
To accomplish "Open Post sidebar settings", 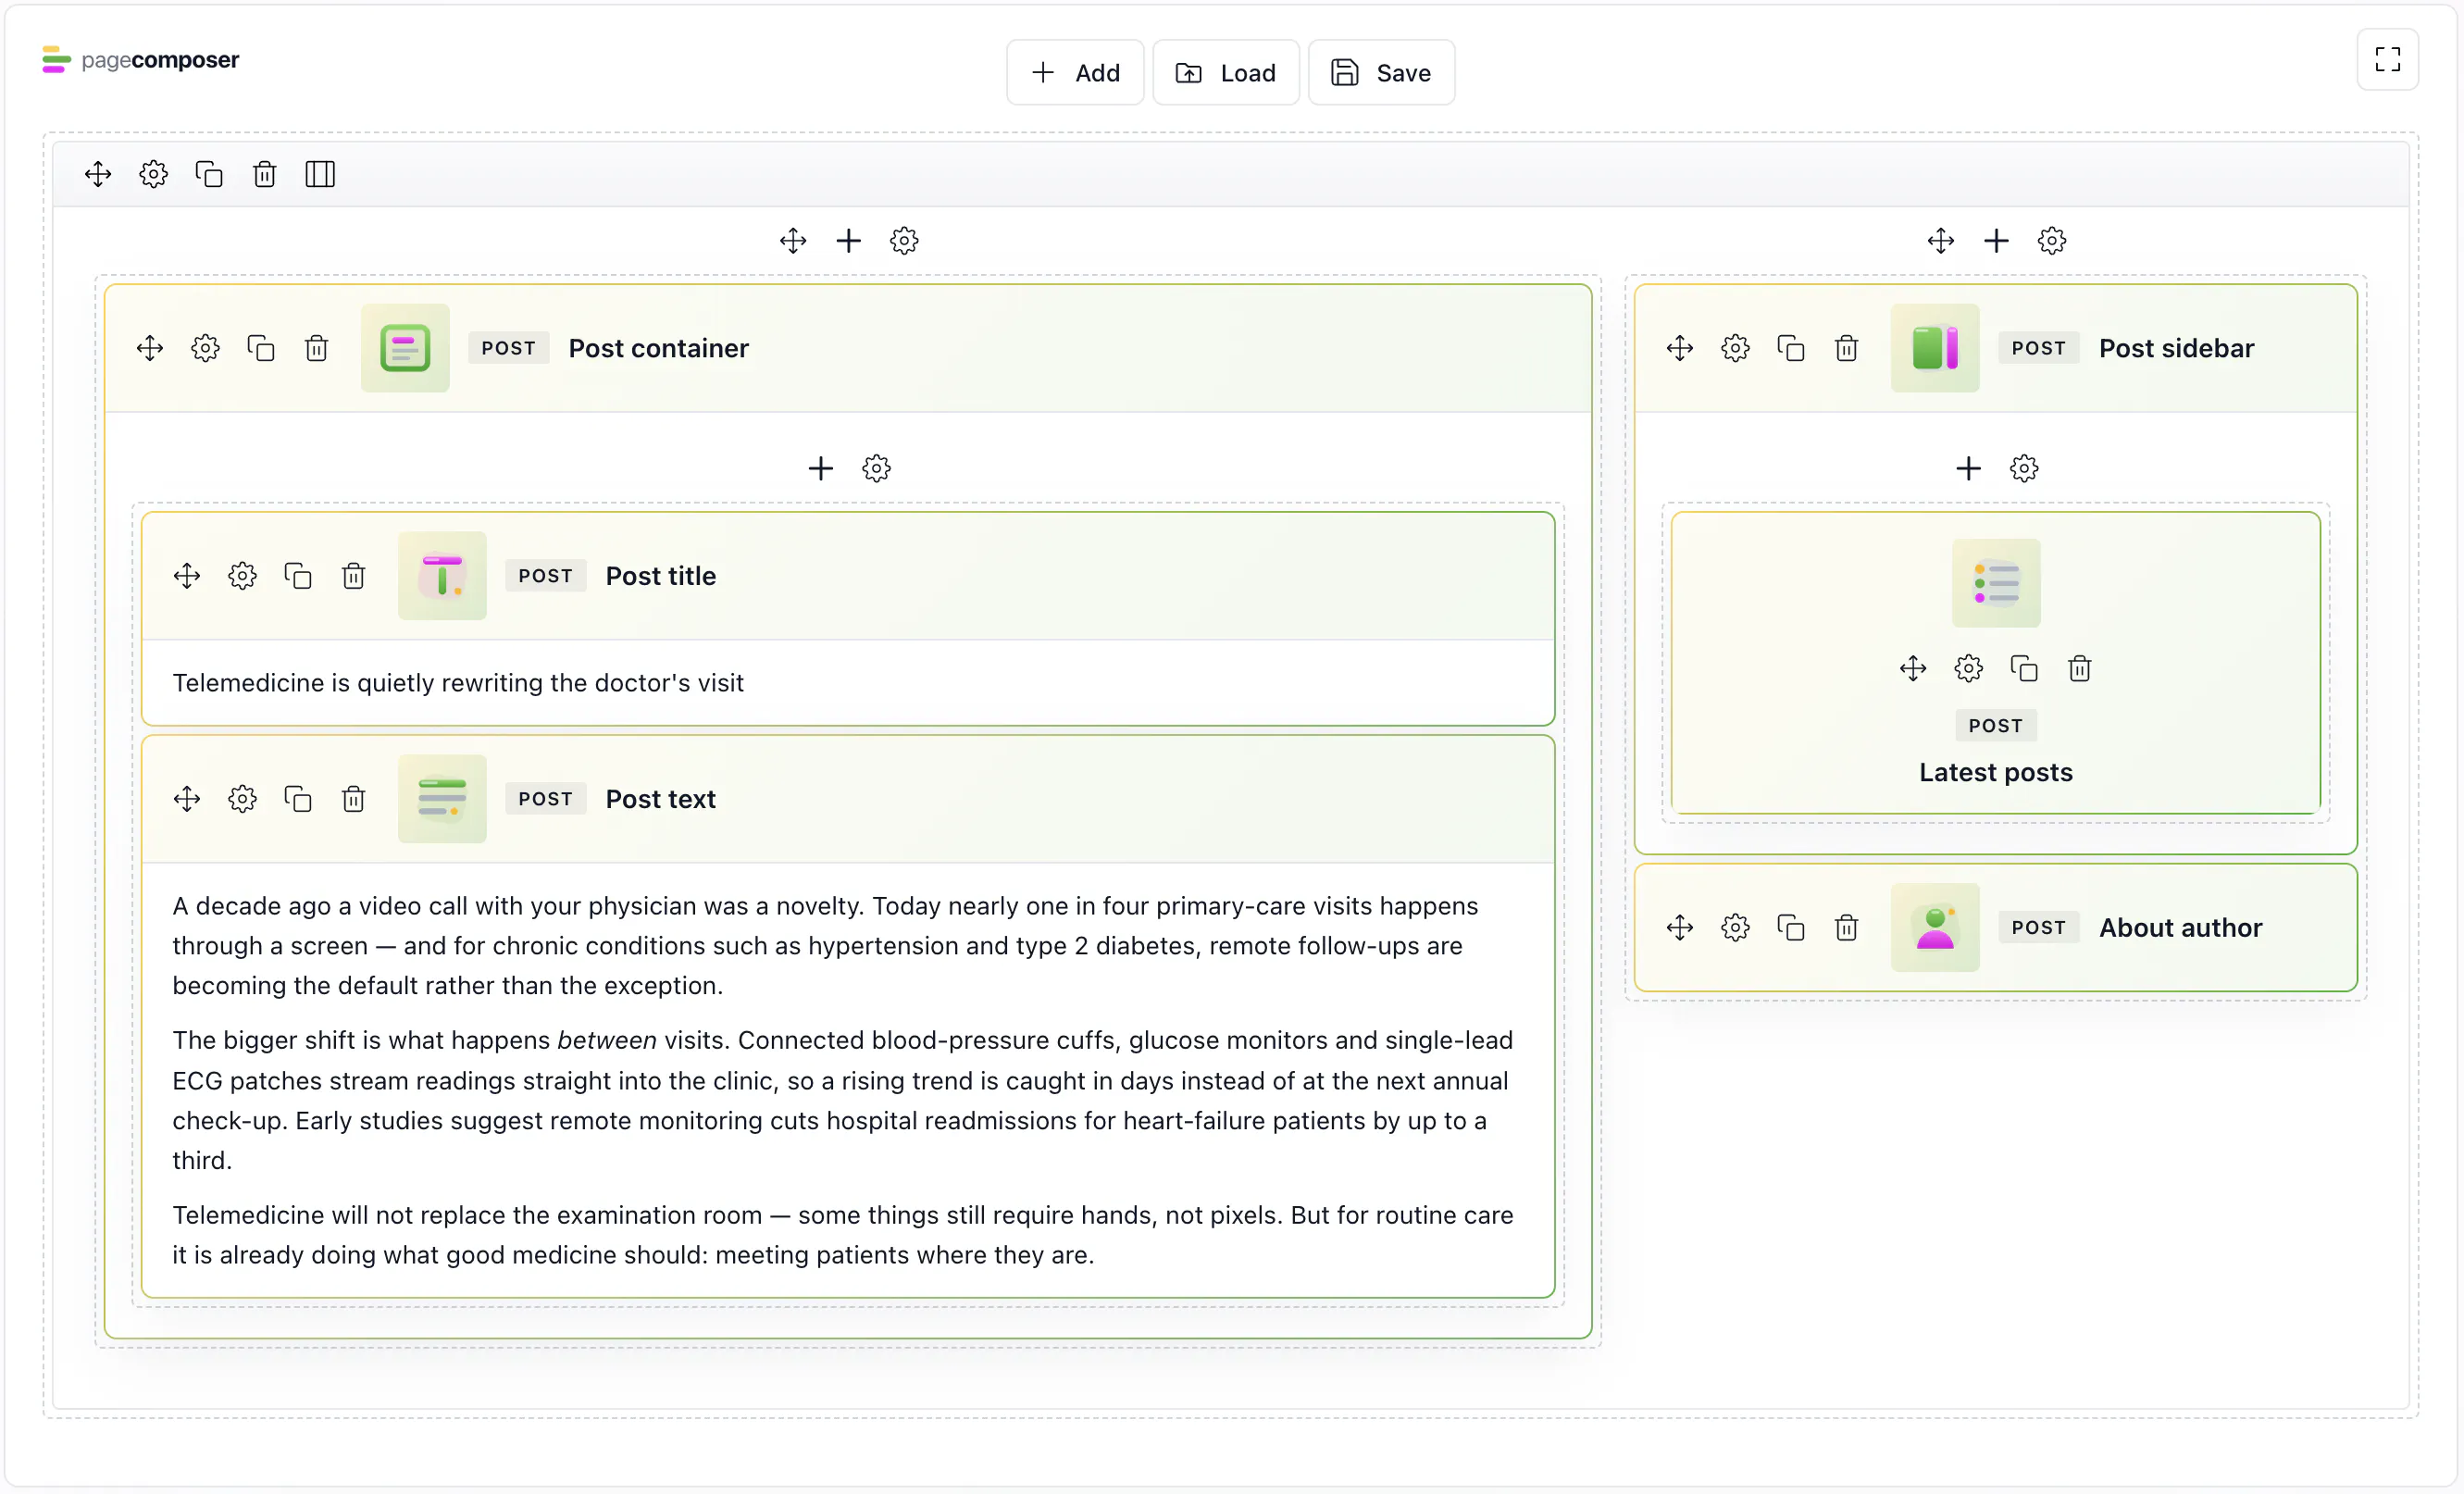I will (x=1735, y=348).
